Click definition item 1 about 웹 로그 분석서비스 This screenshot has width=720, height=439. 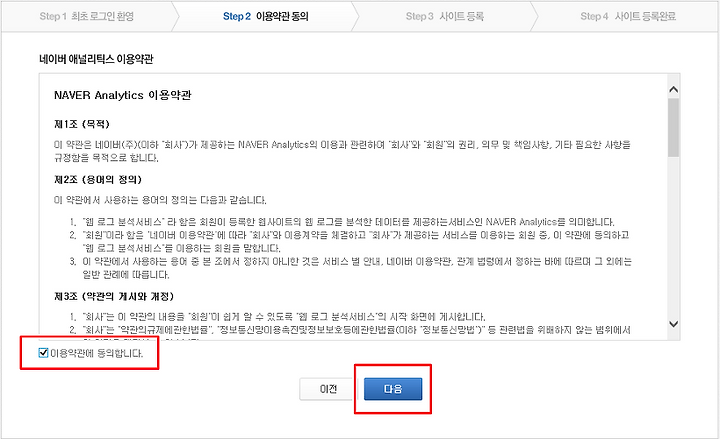[342, 222]
